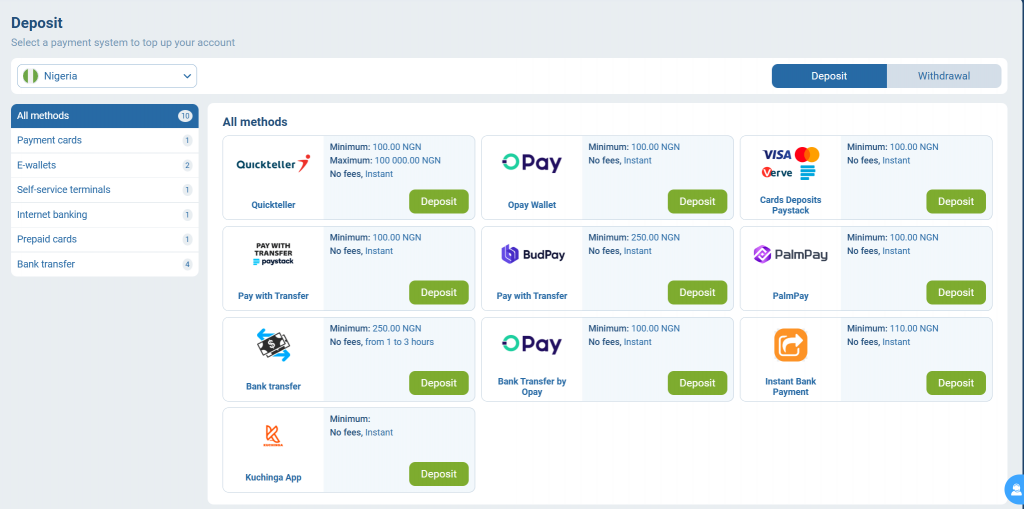
Task: Filter by Bank transfer methods
Action: 46,264
